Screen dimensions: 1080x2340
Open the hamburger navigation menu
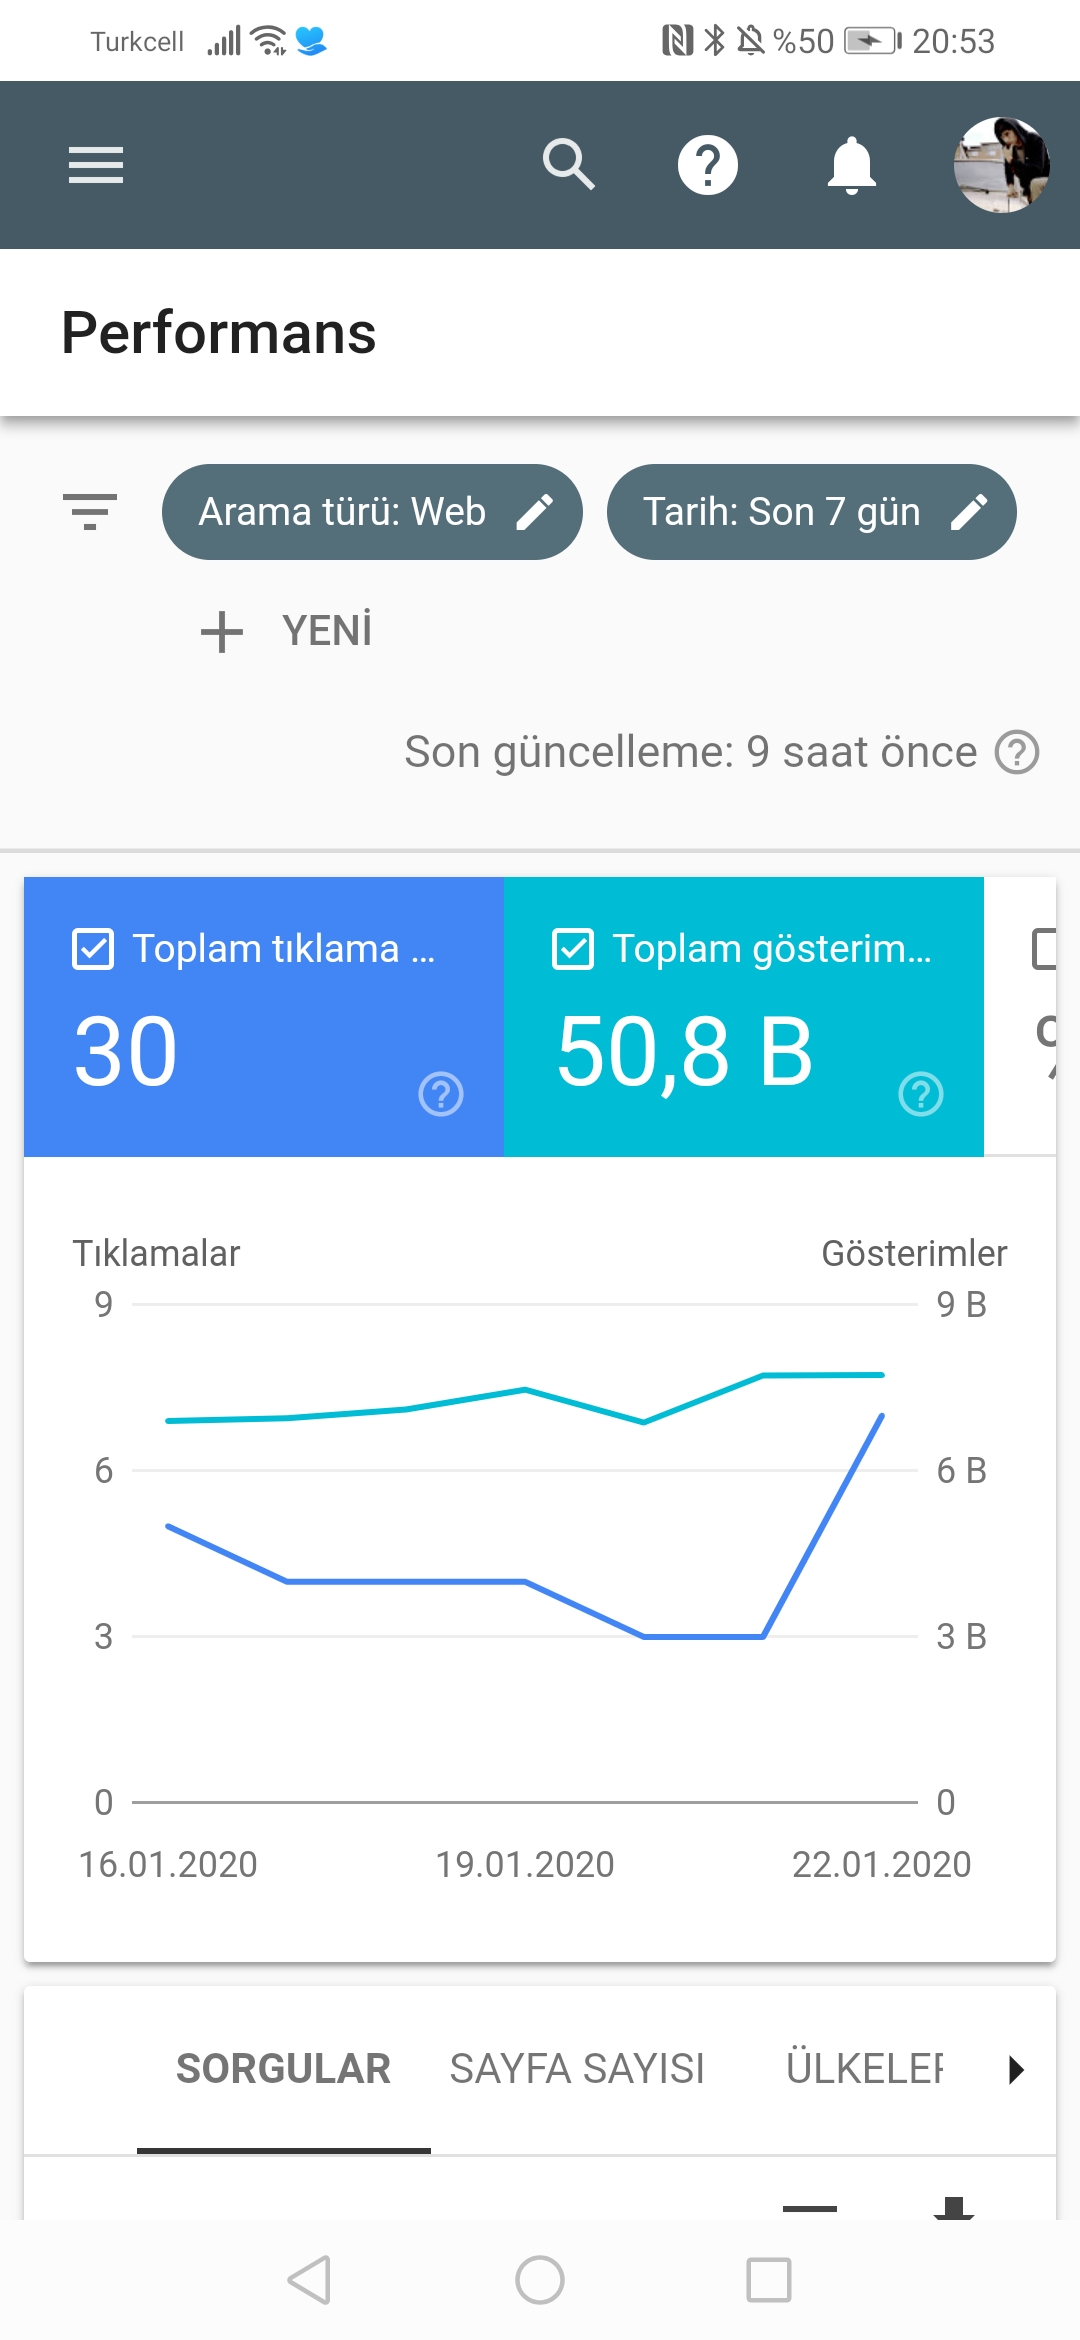pos(96,165)
